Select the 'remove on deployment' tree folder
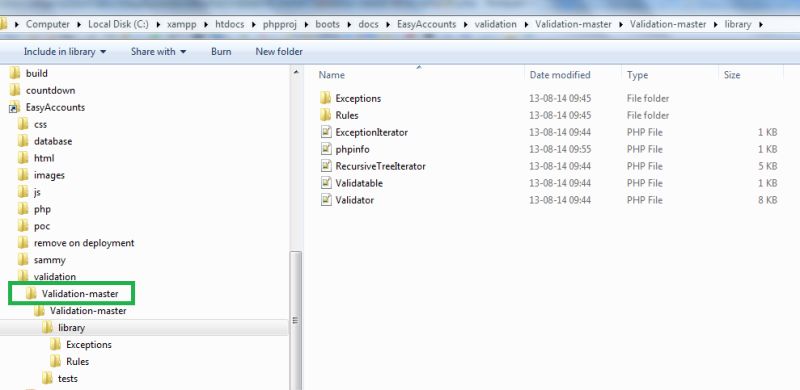 tap(84, 242)
